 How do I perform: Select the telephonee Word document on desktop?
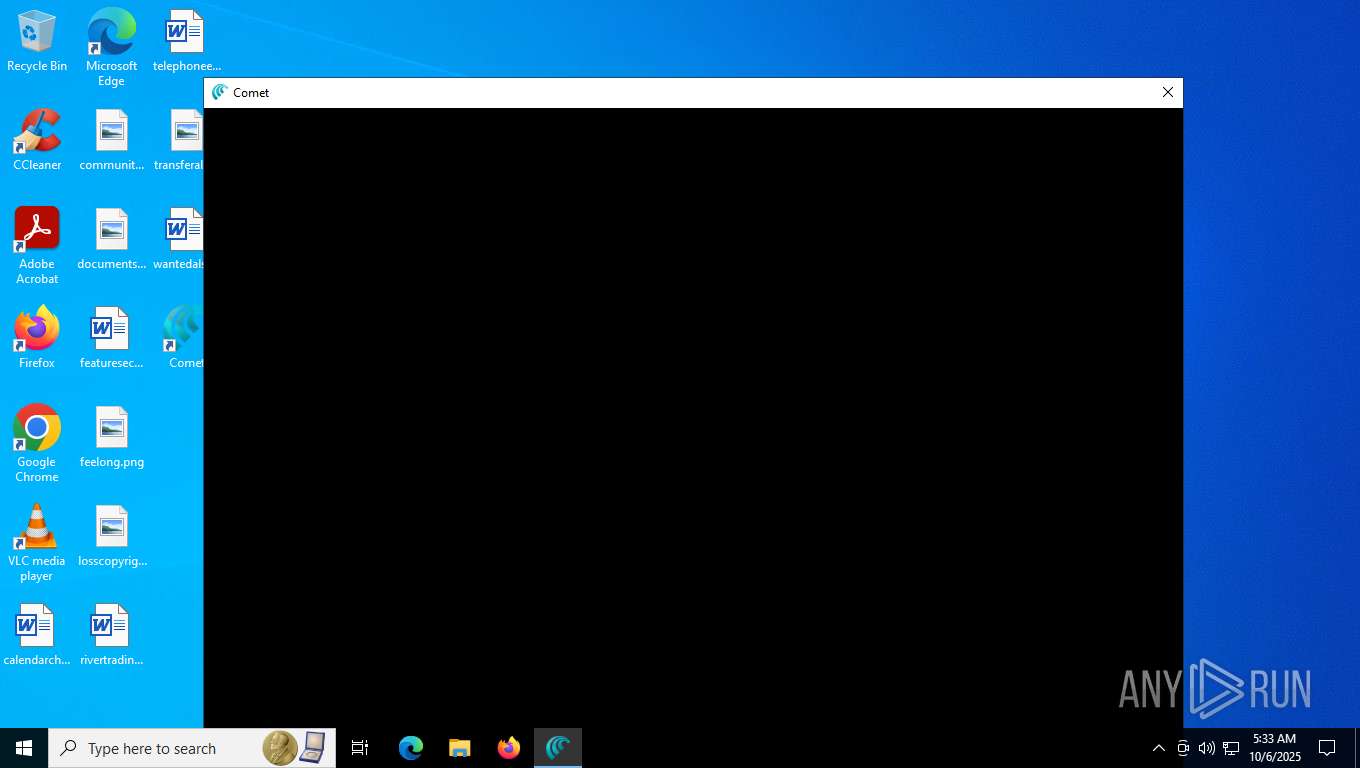(186, 41)
